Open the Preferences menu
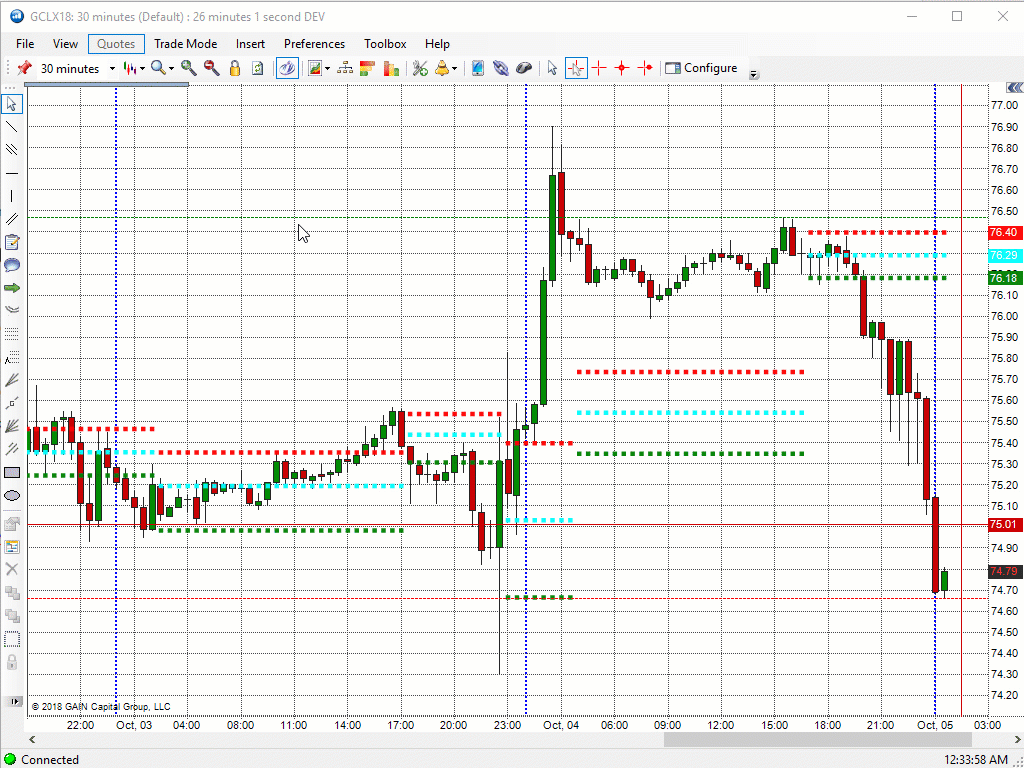The height and width of the screenshot is (768, 1024). pos(314,44)
